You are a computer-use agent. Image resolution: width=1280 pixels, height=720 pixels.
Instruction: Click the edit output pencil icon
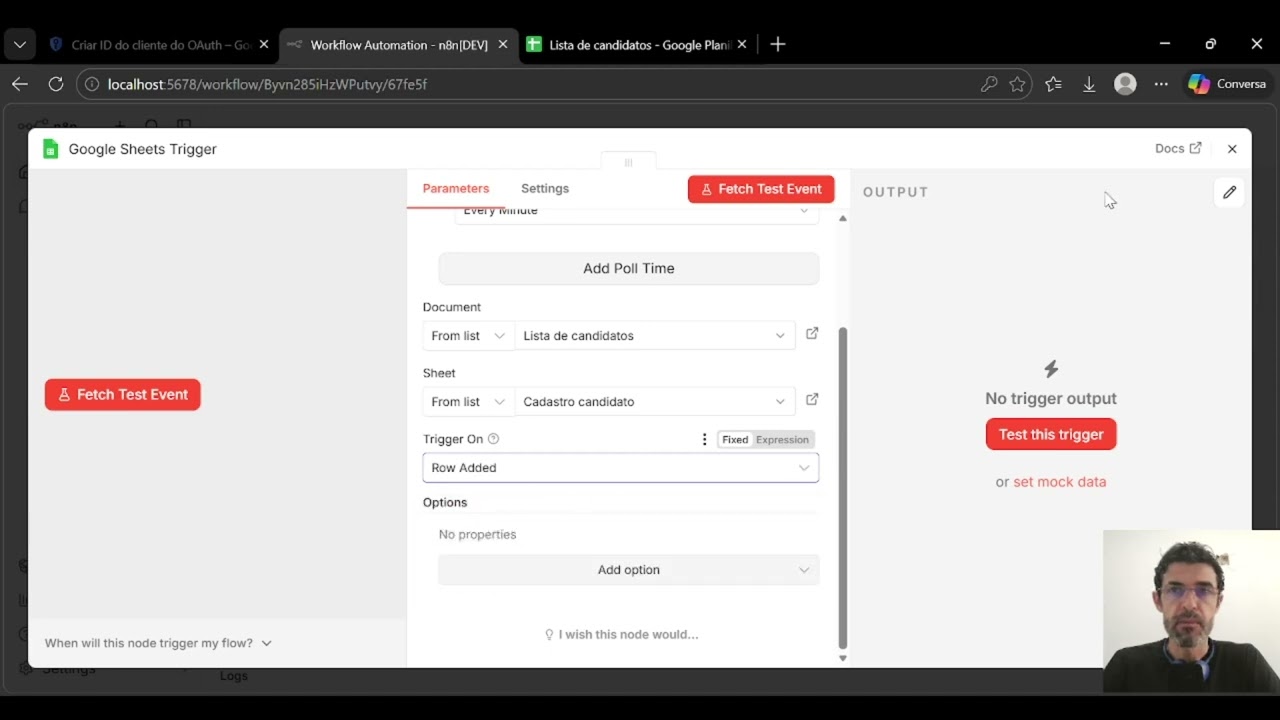pos(1229,192)
